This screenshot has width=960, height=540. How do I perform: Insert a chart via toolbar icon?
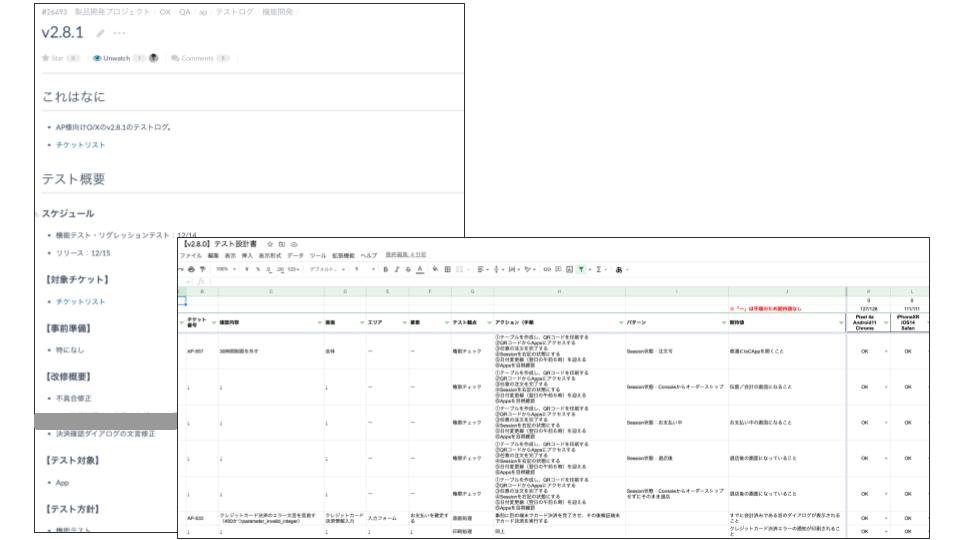click(569, 269)
